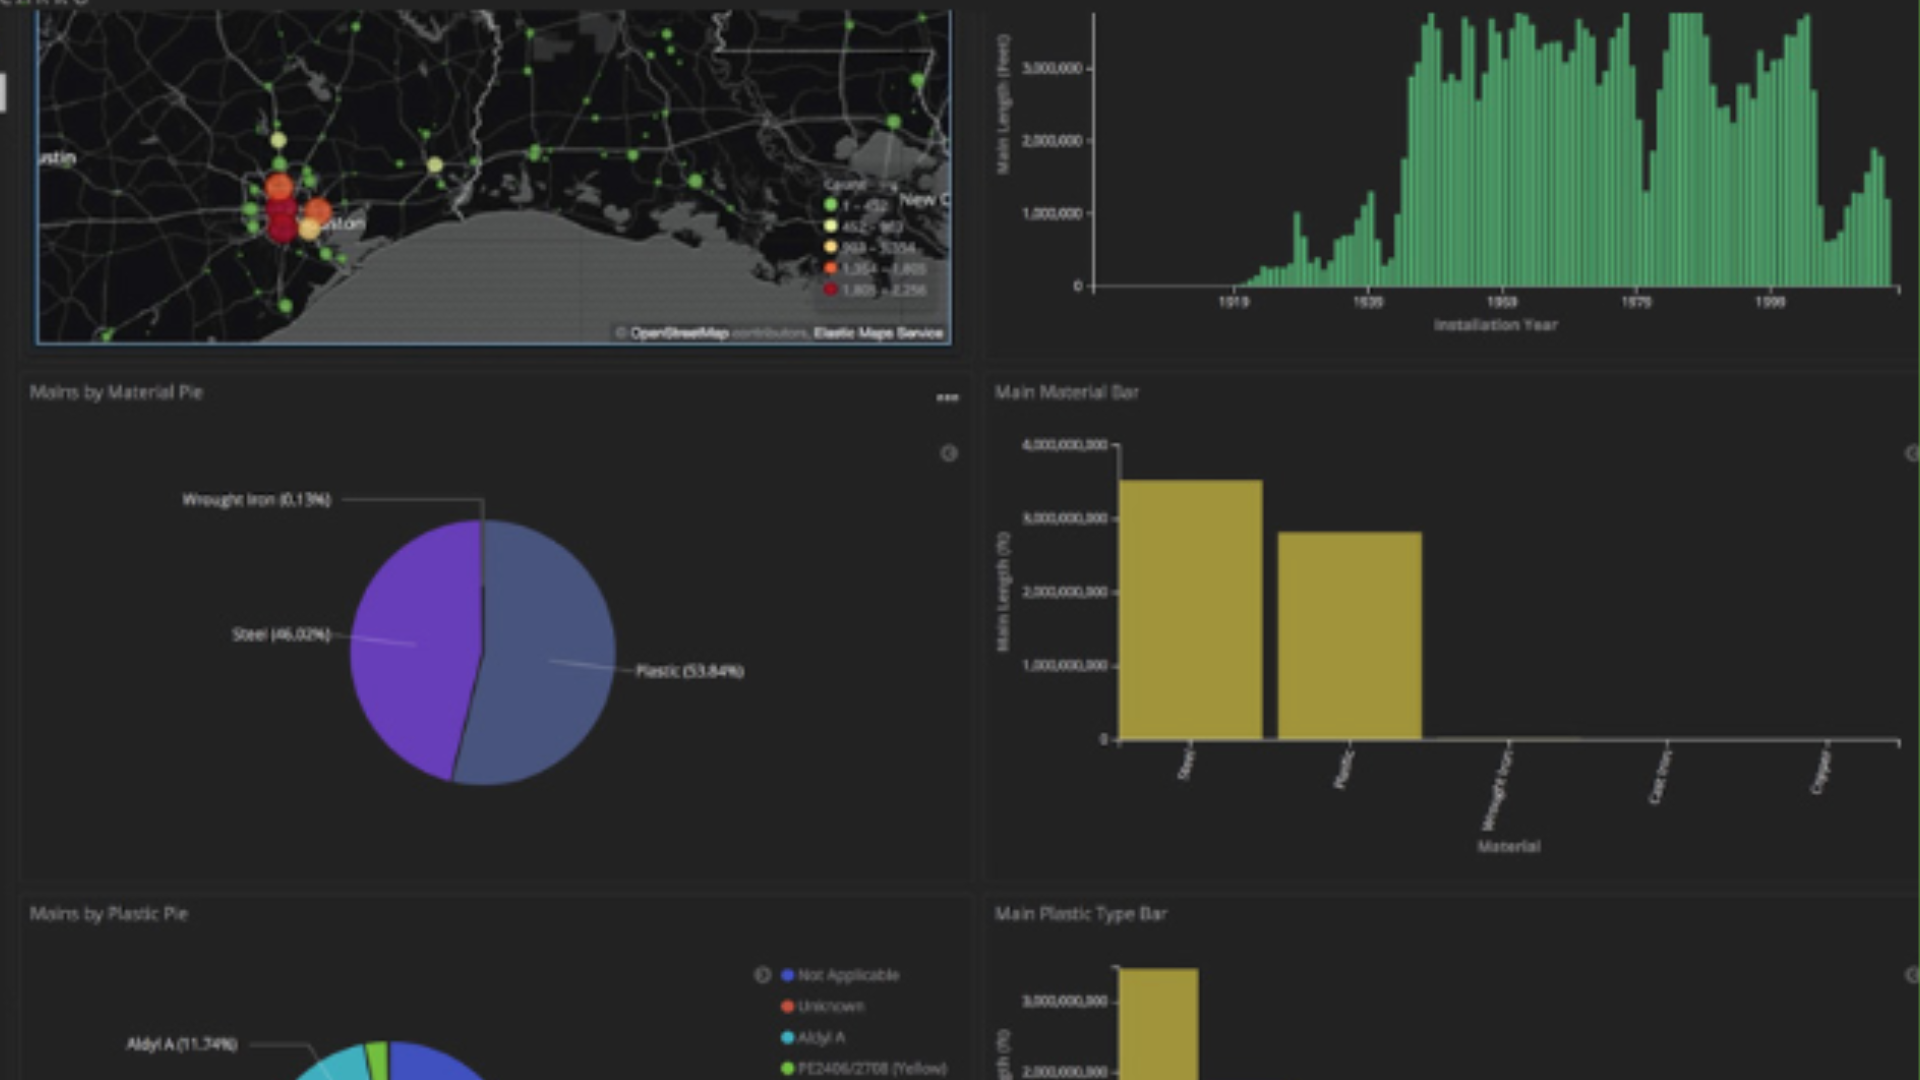Toggle legend in Main Material Bar panel

[1913, 453]
